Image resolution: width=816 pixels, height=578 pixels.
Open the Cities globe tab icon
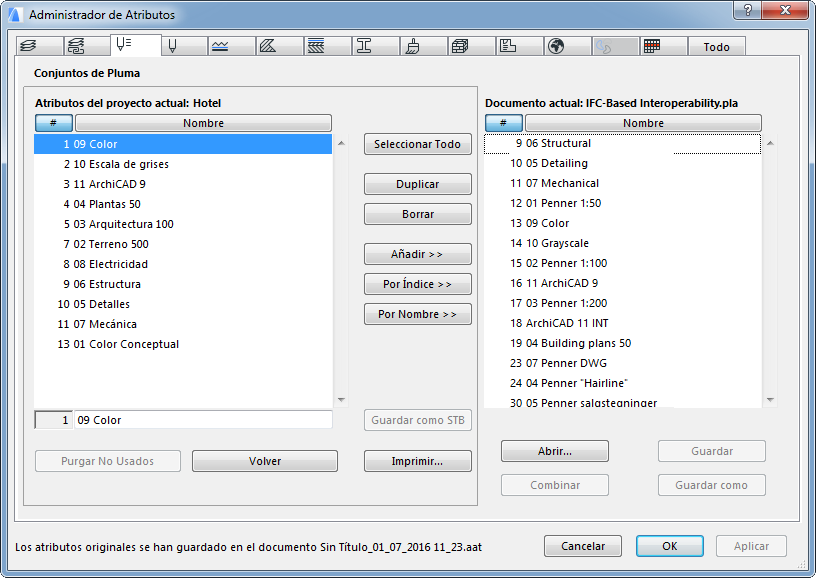[567, 46]
